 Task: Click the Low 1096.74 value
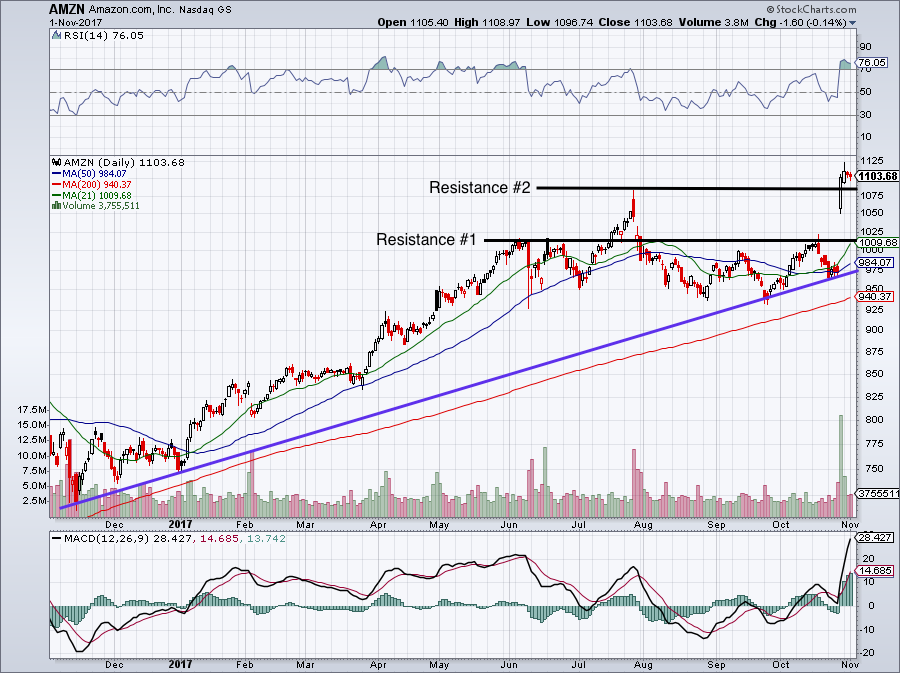click(559, 22)
